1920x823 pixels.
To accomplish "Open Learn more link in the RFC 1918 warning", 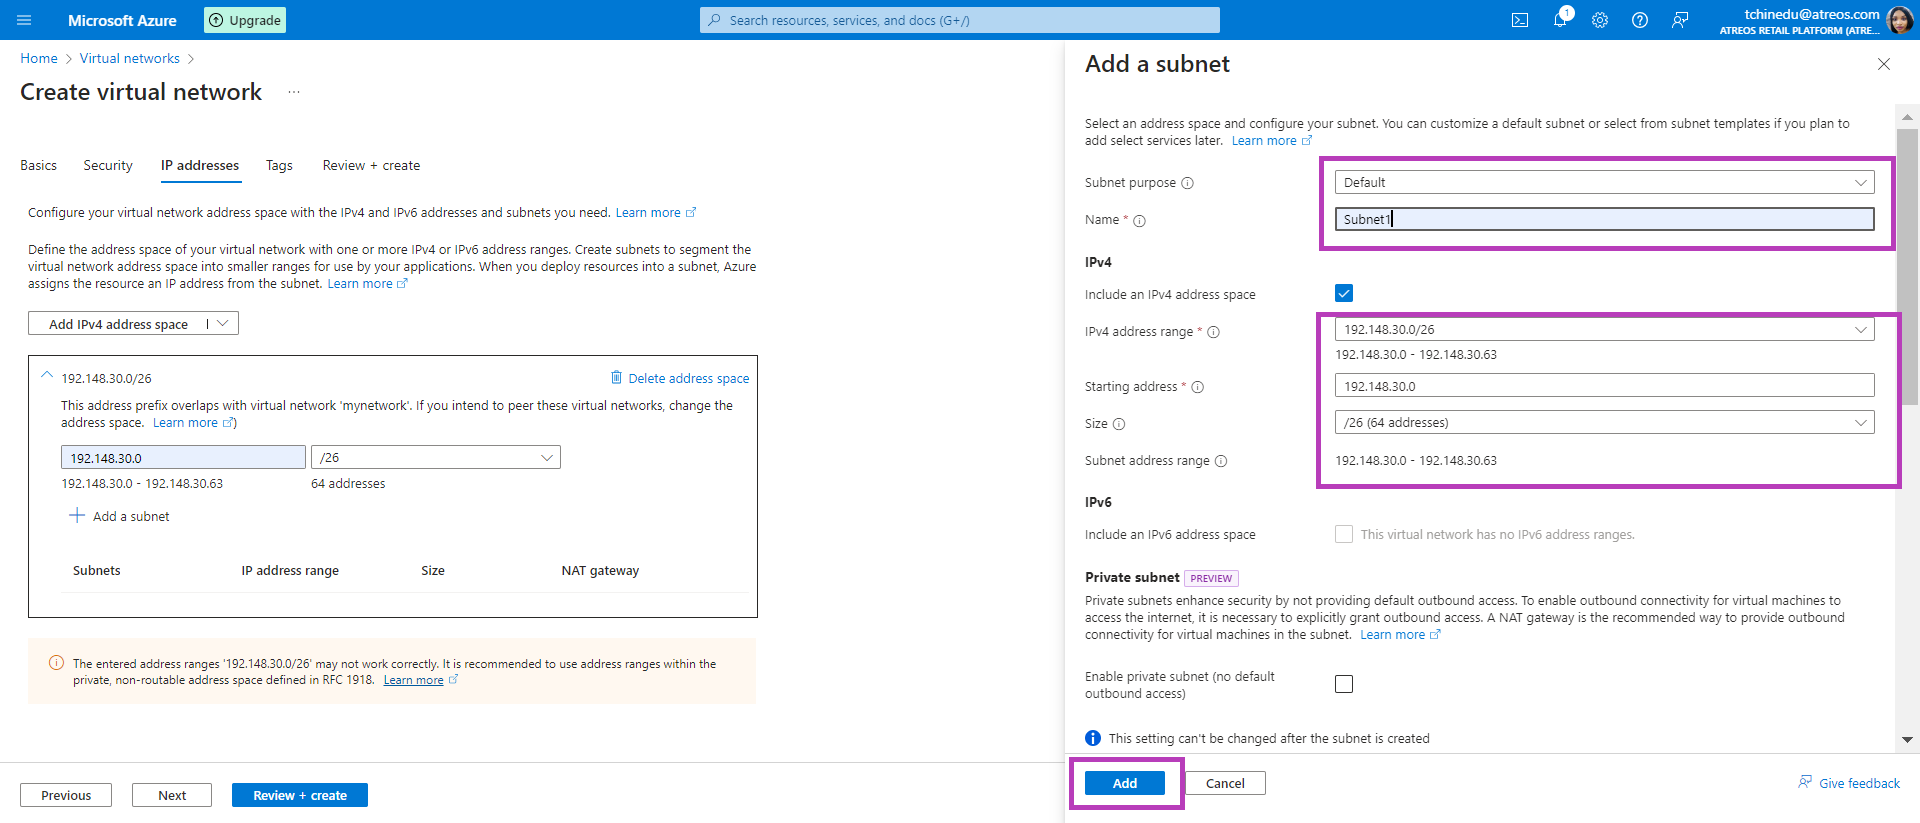I will [x=413, y=680].
